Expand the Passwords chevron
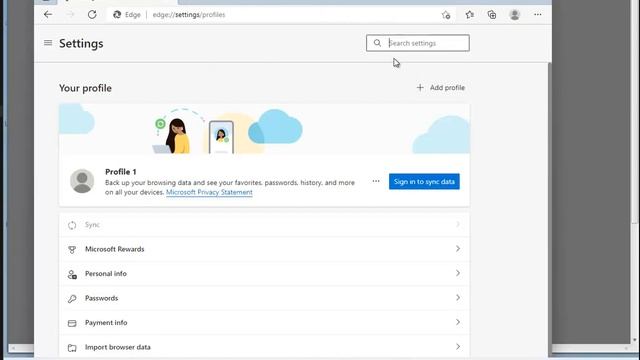Viewport: 640px width, 360px height. click(458, 298)
